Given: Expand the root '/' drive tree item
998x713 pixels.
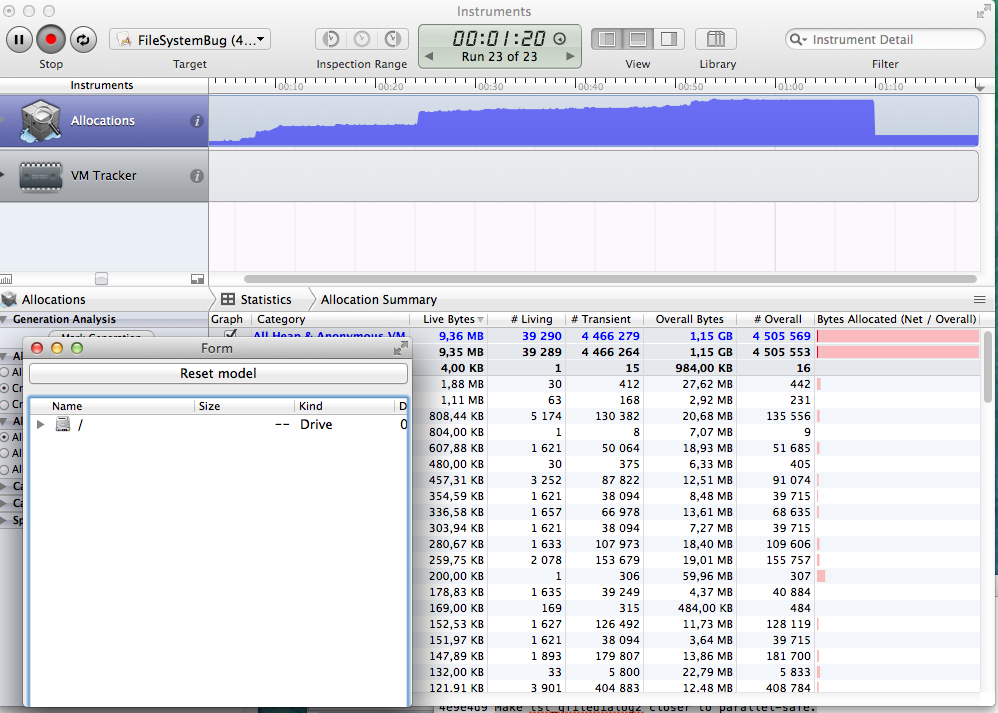Looking at the screenshot, I should (41, 425).
